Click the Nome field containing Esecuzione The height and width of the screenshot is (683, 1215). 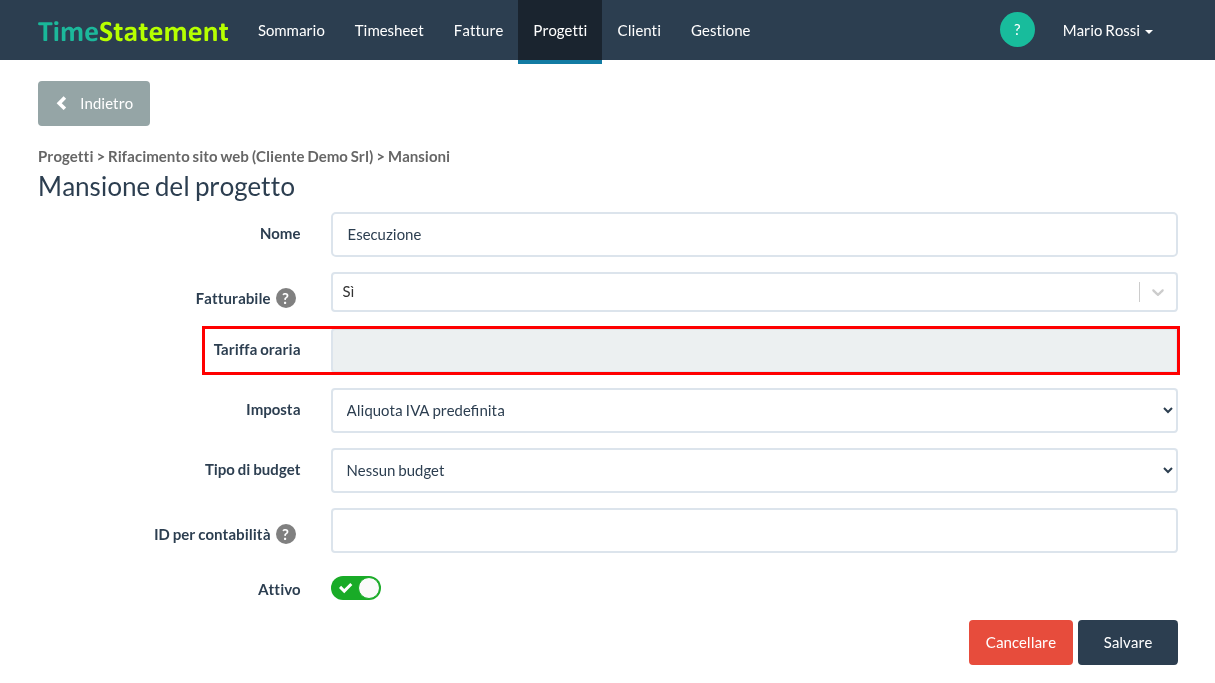pos(754,234)
